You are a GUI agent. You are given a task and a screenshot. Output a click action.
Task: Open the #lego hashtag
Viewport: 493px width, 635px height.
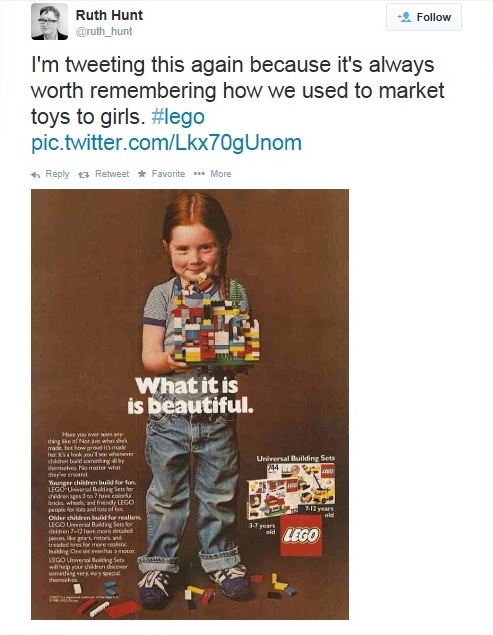point(178,117)
